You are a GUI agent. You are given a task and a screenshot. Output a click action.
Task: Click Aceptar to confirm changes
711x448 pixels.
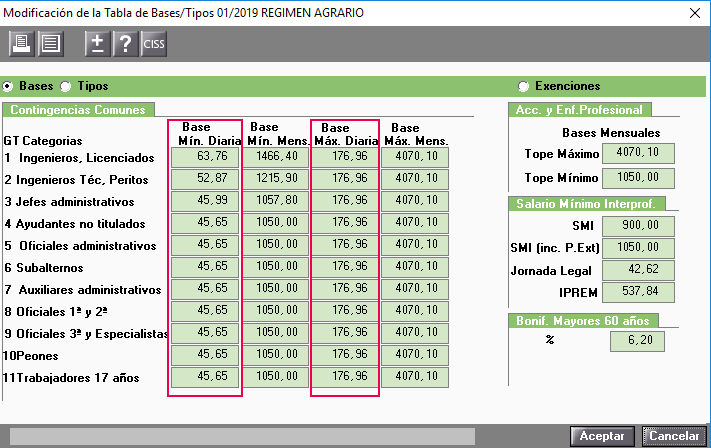pyautogui.click(x=602, y=436)
